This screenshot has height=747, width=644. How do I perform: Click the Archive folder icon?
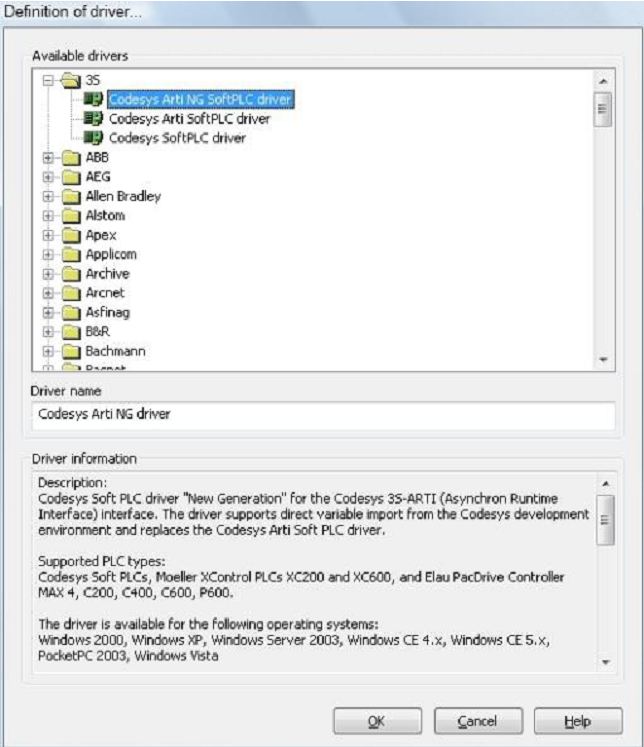pos(71,274)
